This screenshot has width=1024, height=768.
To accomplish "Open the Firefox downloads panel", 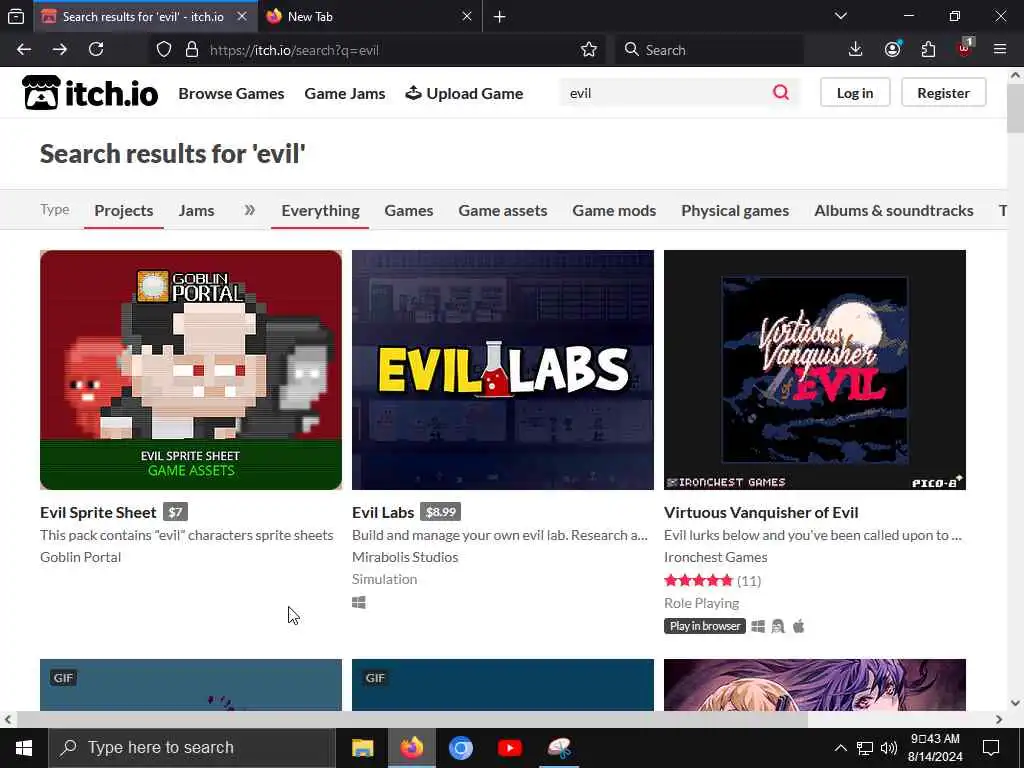I will pyautogui.click(x=856, y=50).
